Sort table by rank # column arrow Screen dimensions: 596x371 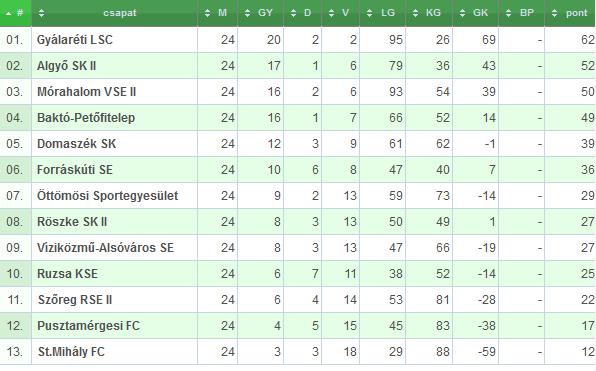pos(8,13)
